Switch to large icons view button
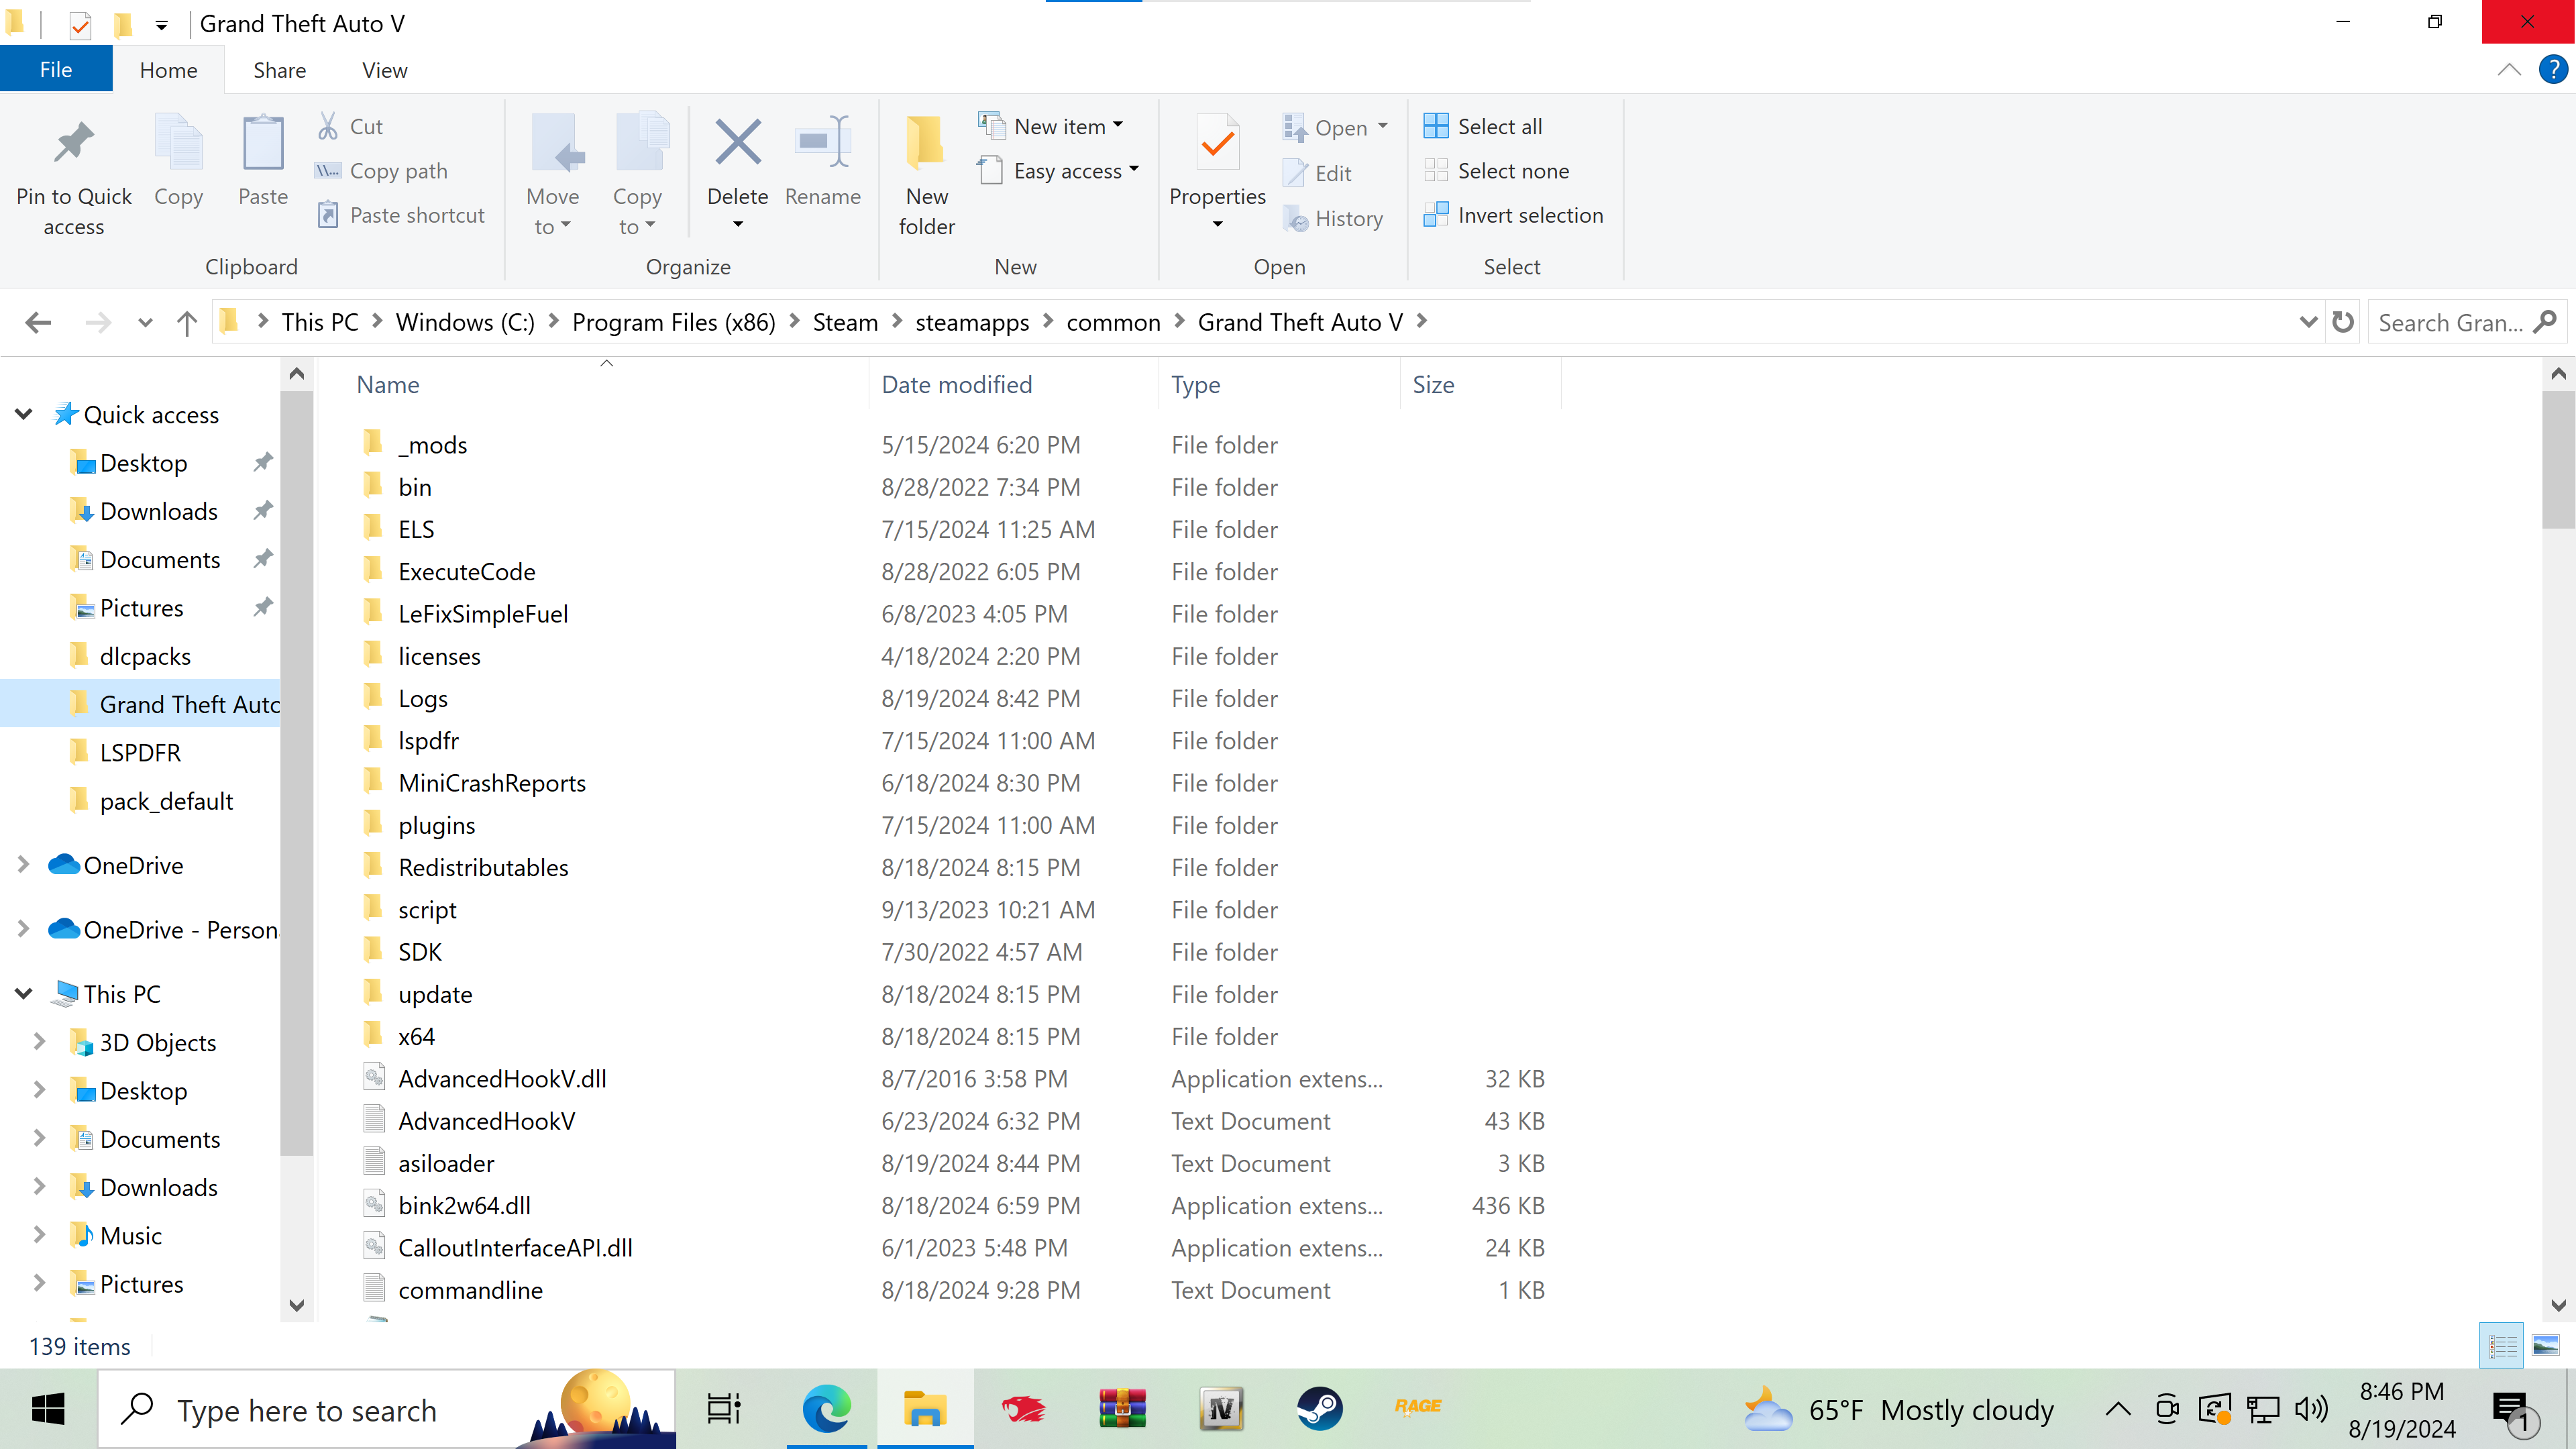Screen dimensions: 2576x1449 pyautogui.click(x=2545, y=1346)
